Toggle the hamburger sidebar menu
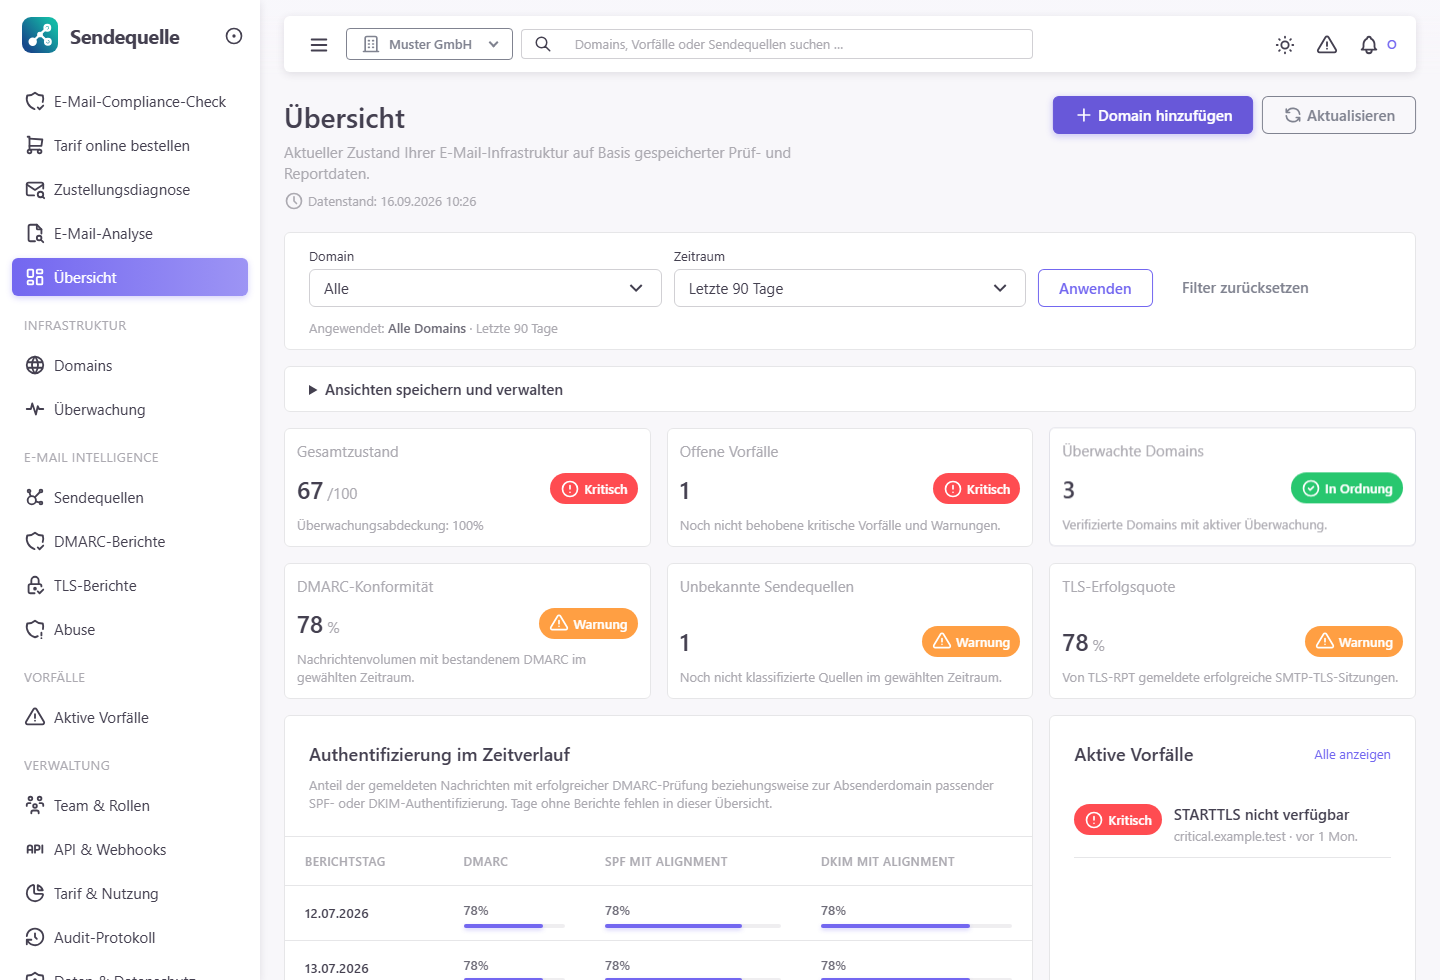Screen dimensions: 1440x980 (x=319, y=44)
